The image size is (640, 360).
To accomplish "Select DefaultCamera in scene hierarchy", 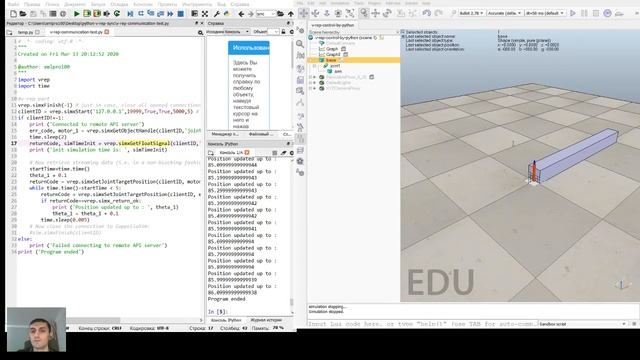I will click(x=340, y=43).
